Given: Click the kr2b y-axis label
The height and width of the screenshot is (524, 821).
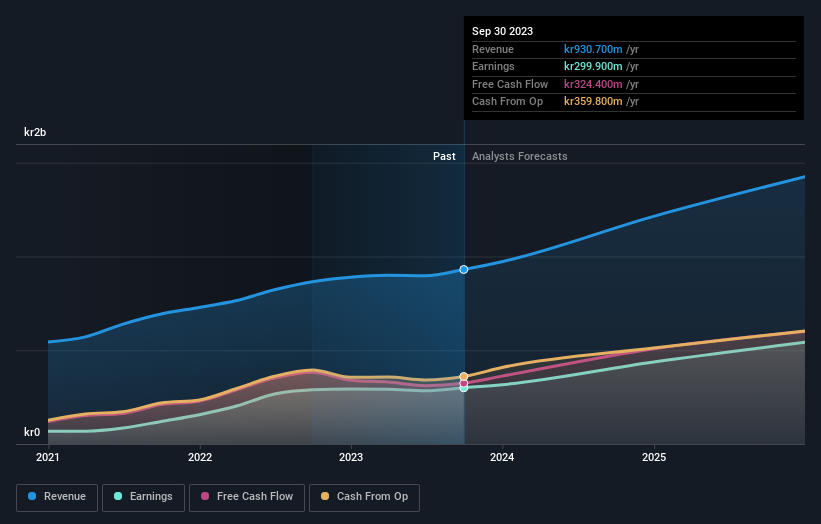Looking at the screenshot, I should click(35, 132).
